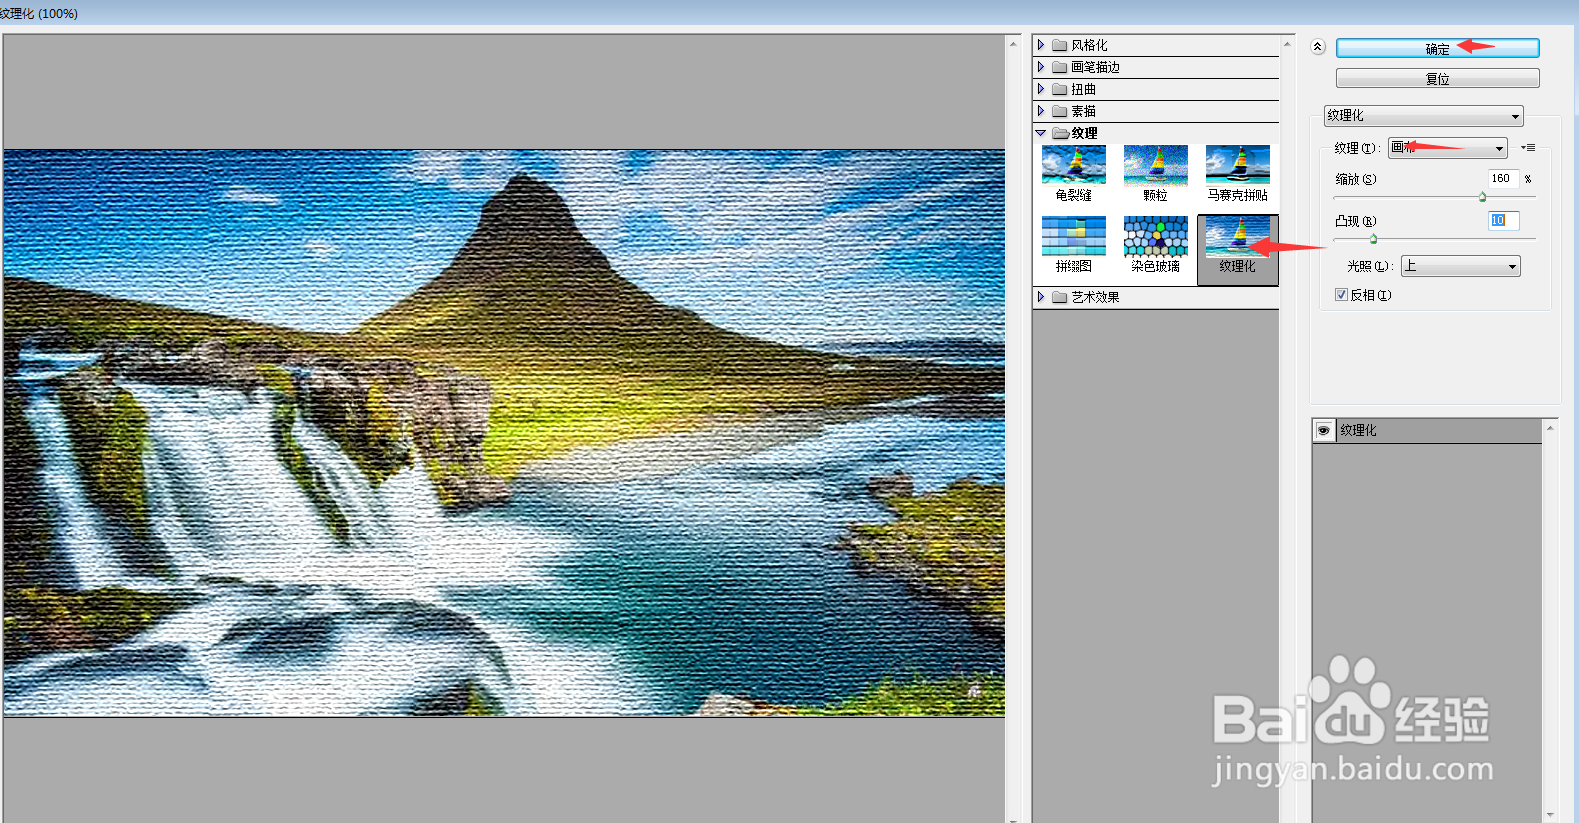1579x823 pixels.
Task: Click the 艺术效果 category label
Action: 1095,297
